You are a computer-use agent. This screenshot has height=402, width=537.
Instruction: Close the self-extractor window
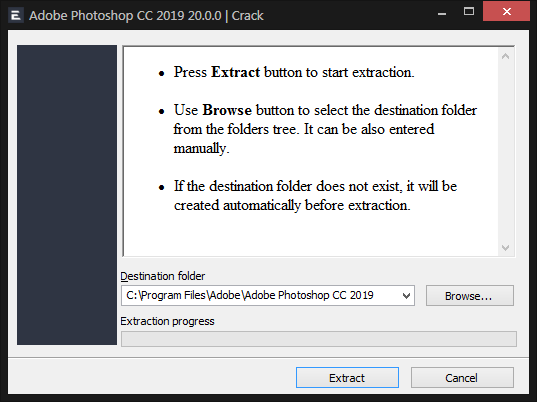coord(507,12)
